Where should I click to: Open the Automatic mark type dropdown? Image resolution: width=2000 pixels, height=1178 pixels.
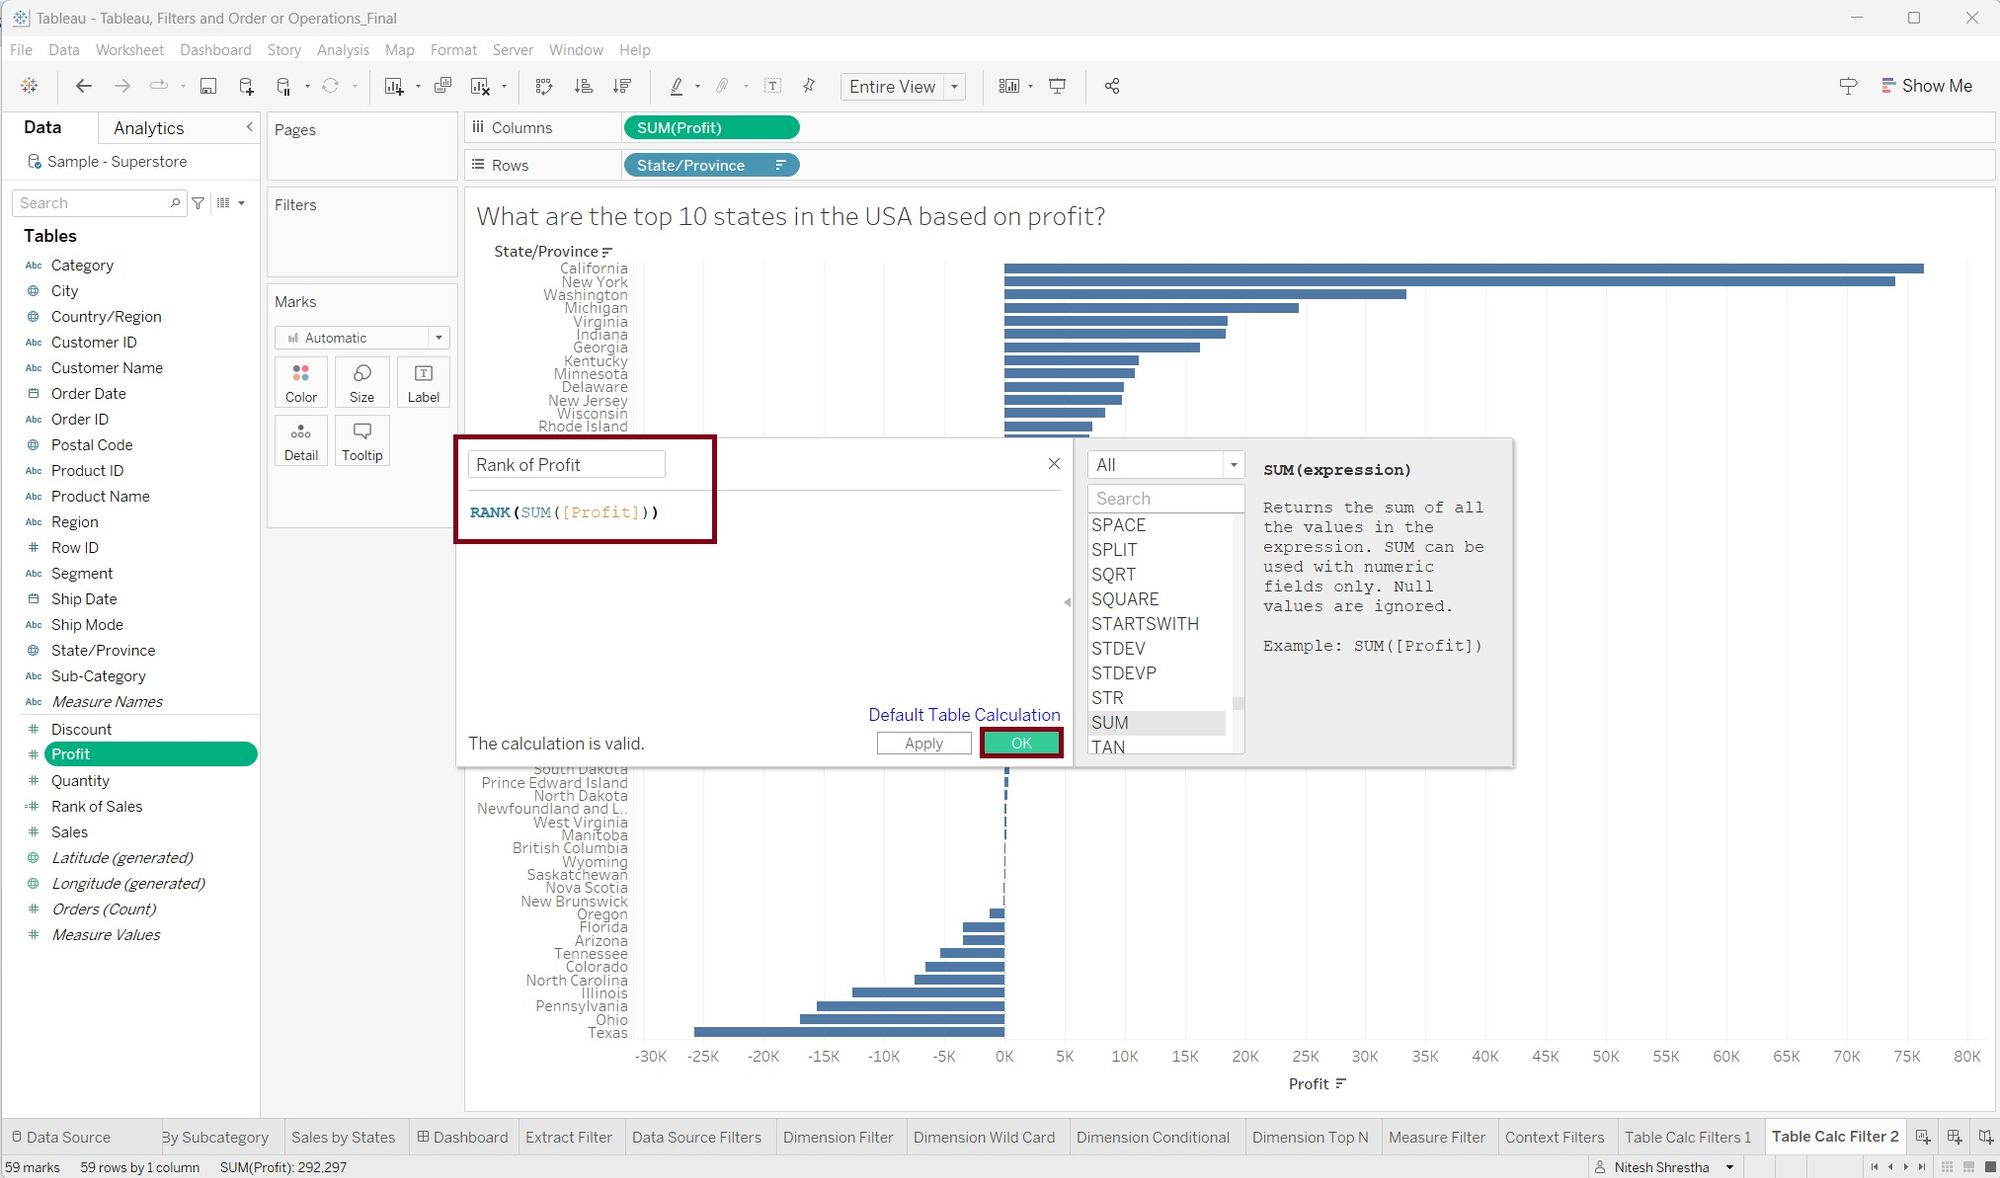362,338
